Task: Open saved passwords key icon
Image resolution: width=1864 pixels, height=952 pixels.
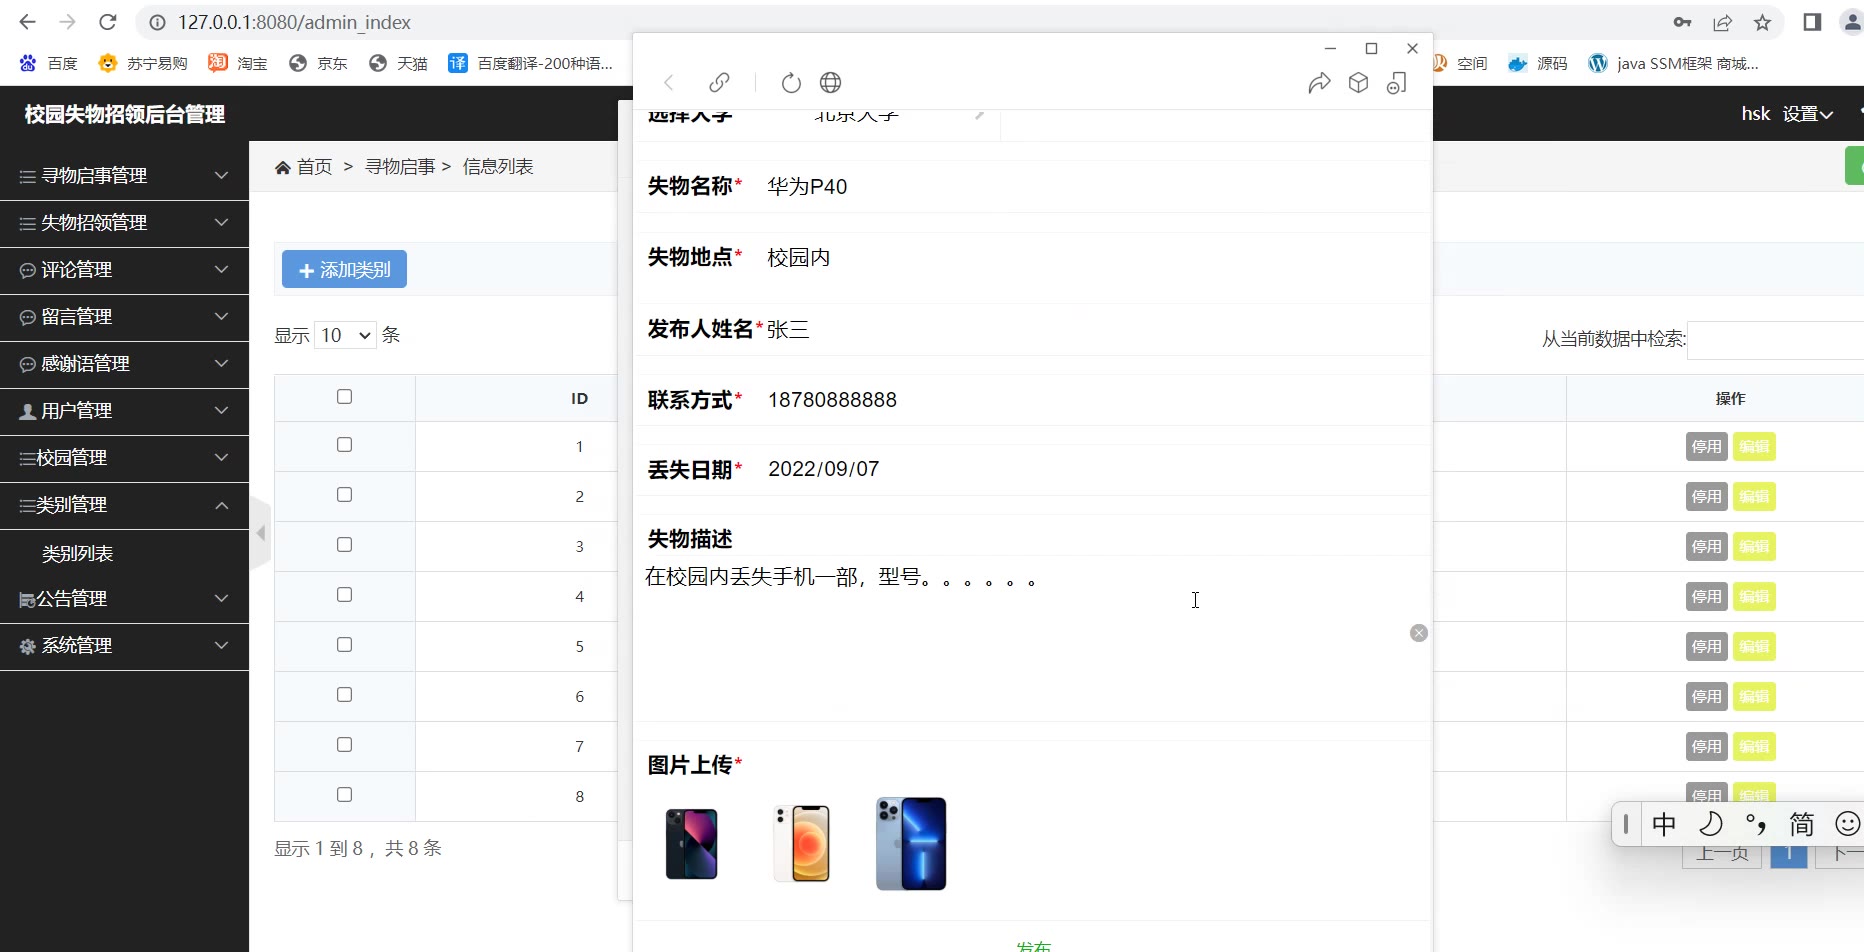Action: pos(1682,22)
